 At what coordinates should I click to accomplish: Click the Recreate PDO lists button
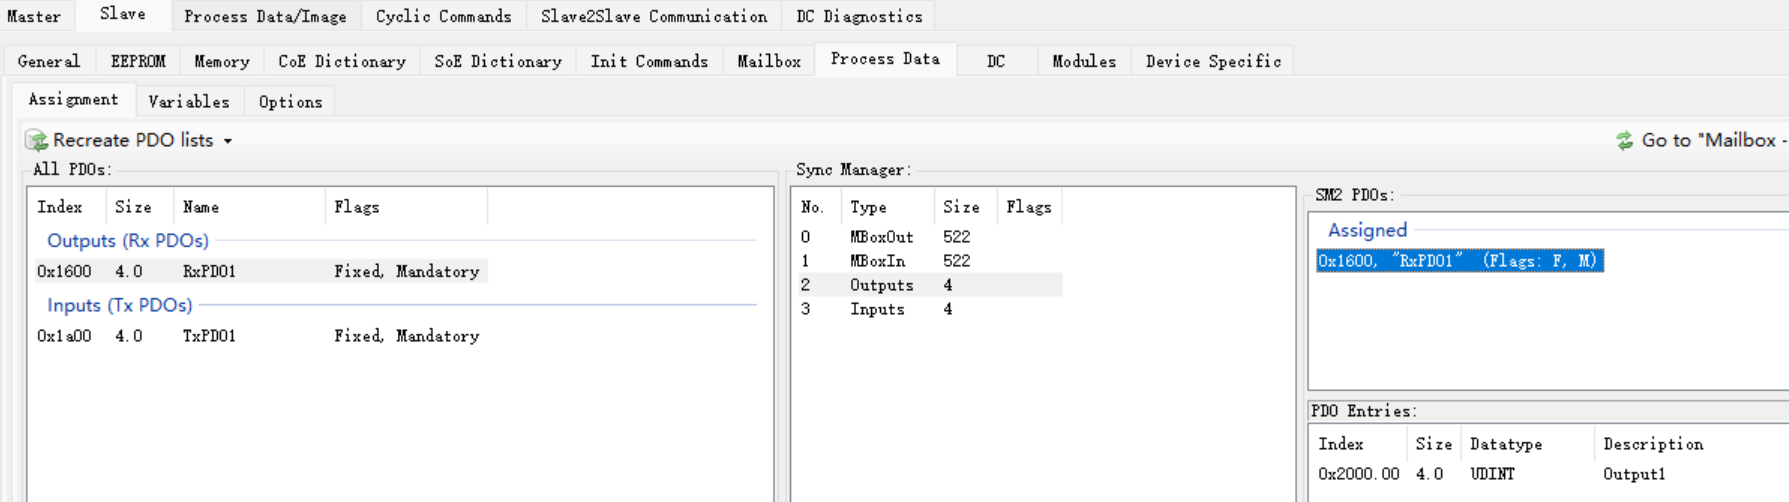click(133, 141)
